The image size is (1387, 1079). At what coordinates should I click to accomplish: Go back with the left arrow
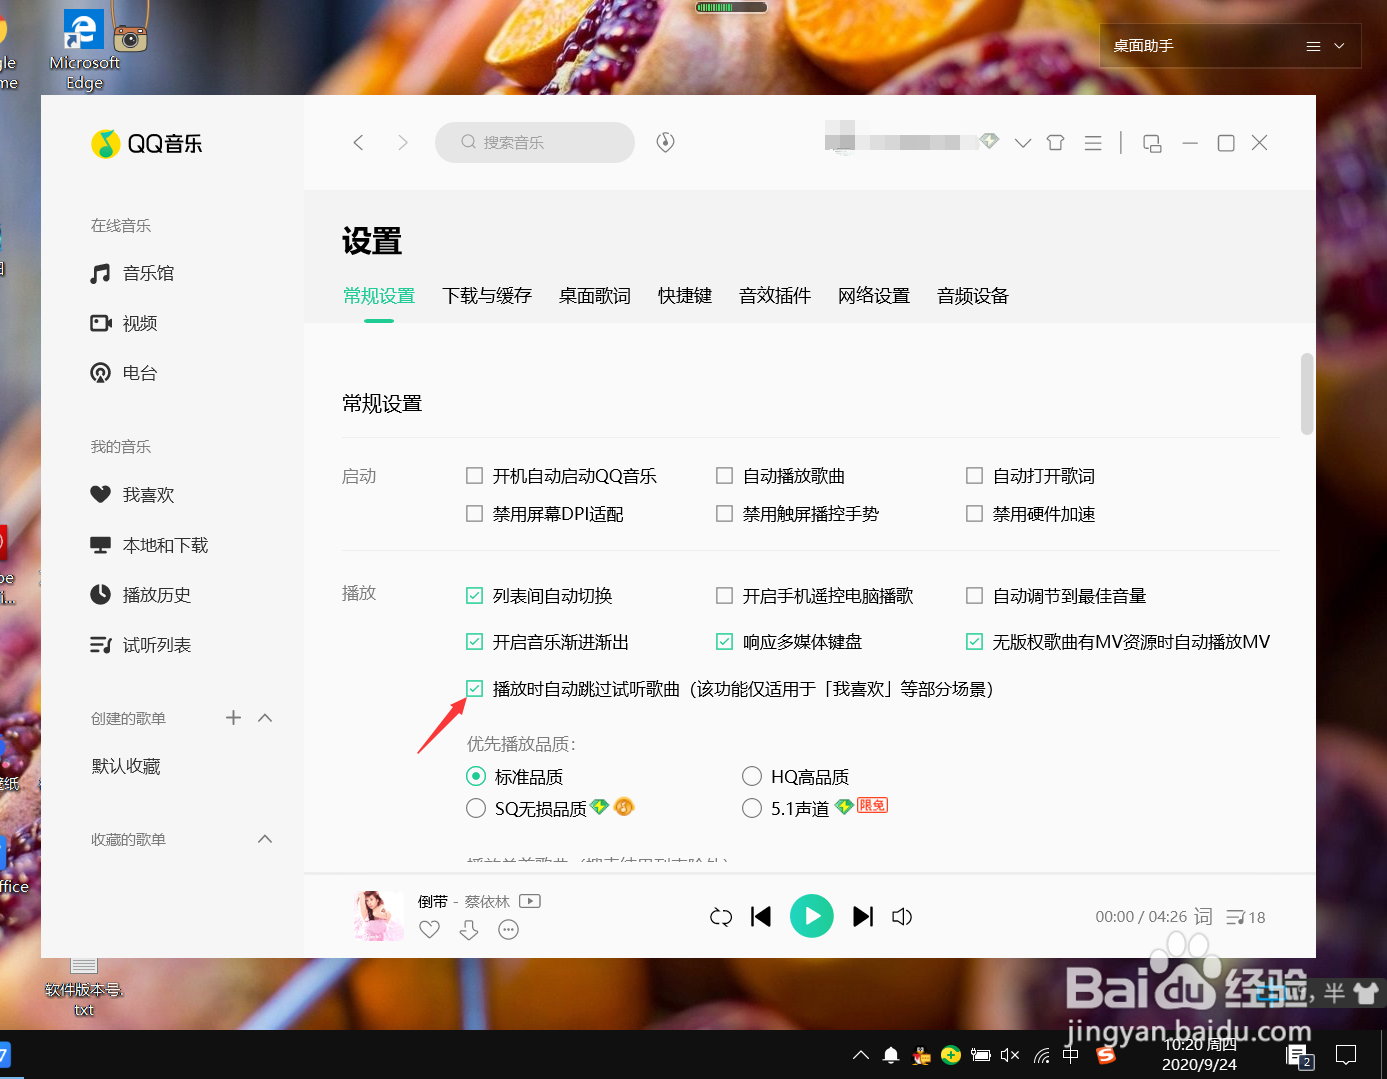(358, 142)
